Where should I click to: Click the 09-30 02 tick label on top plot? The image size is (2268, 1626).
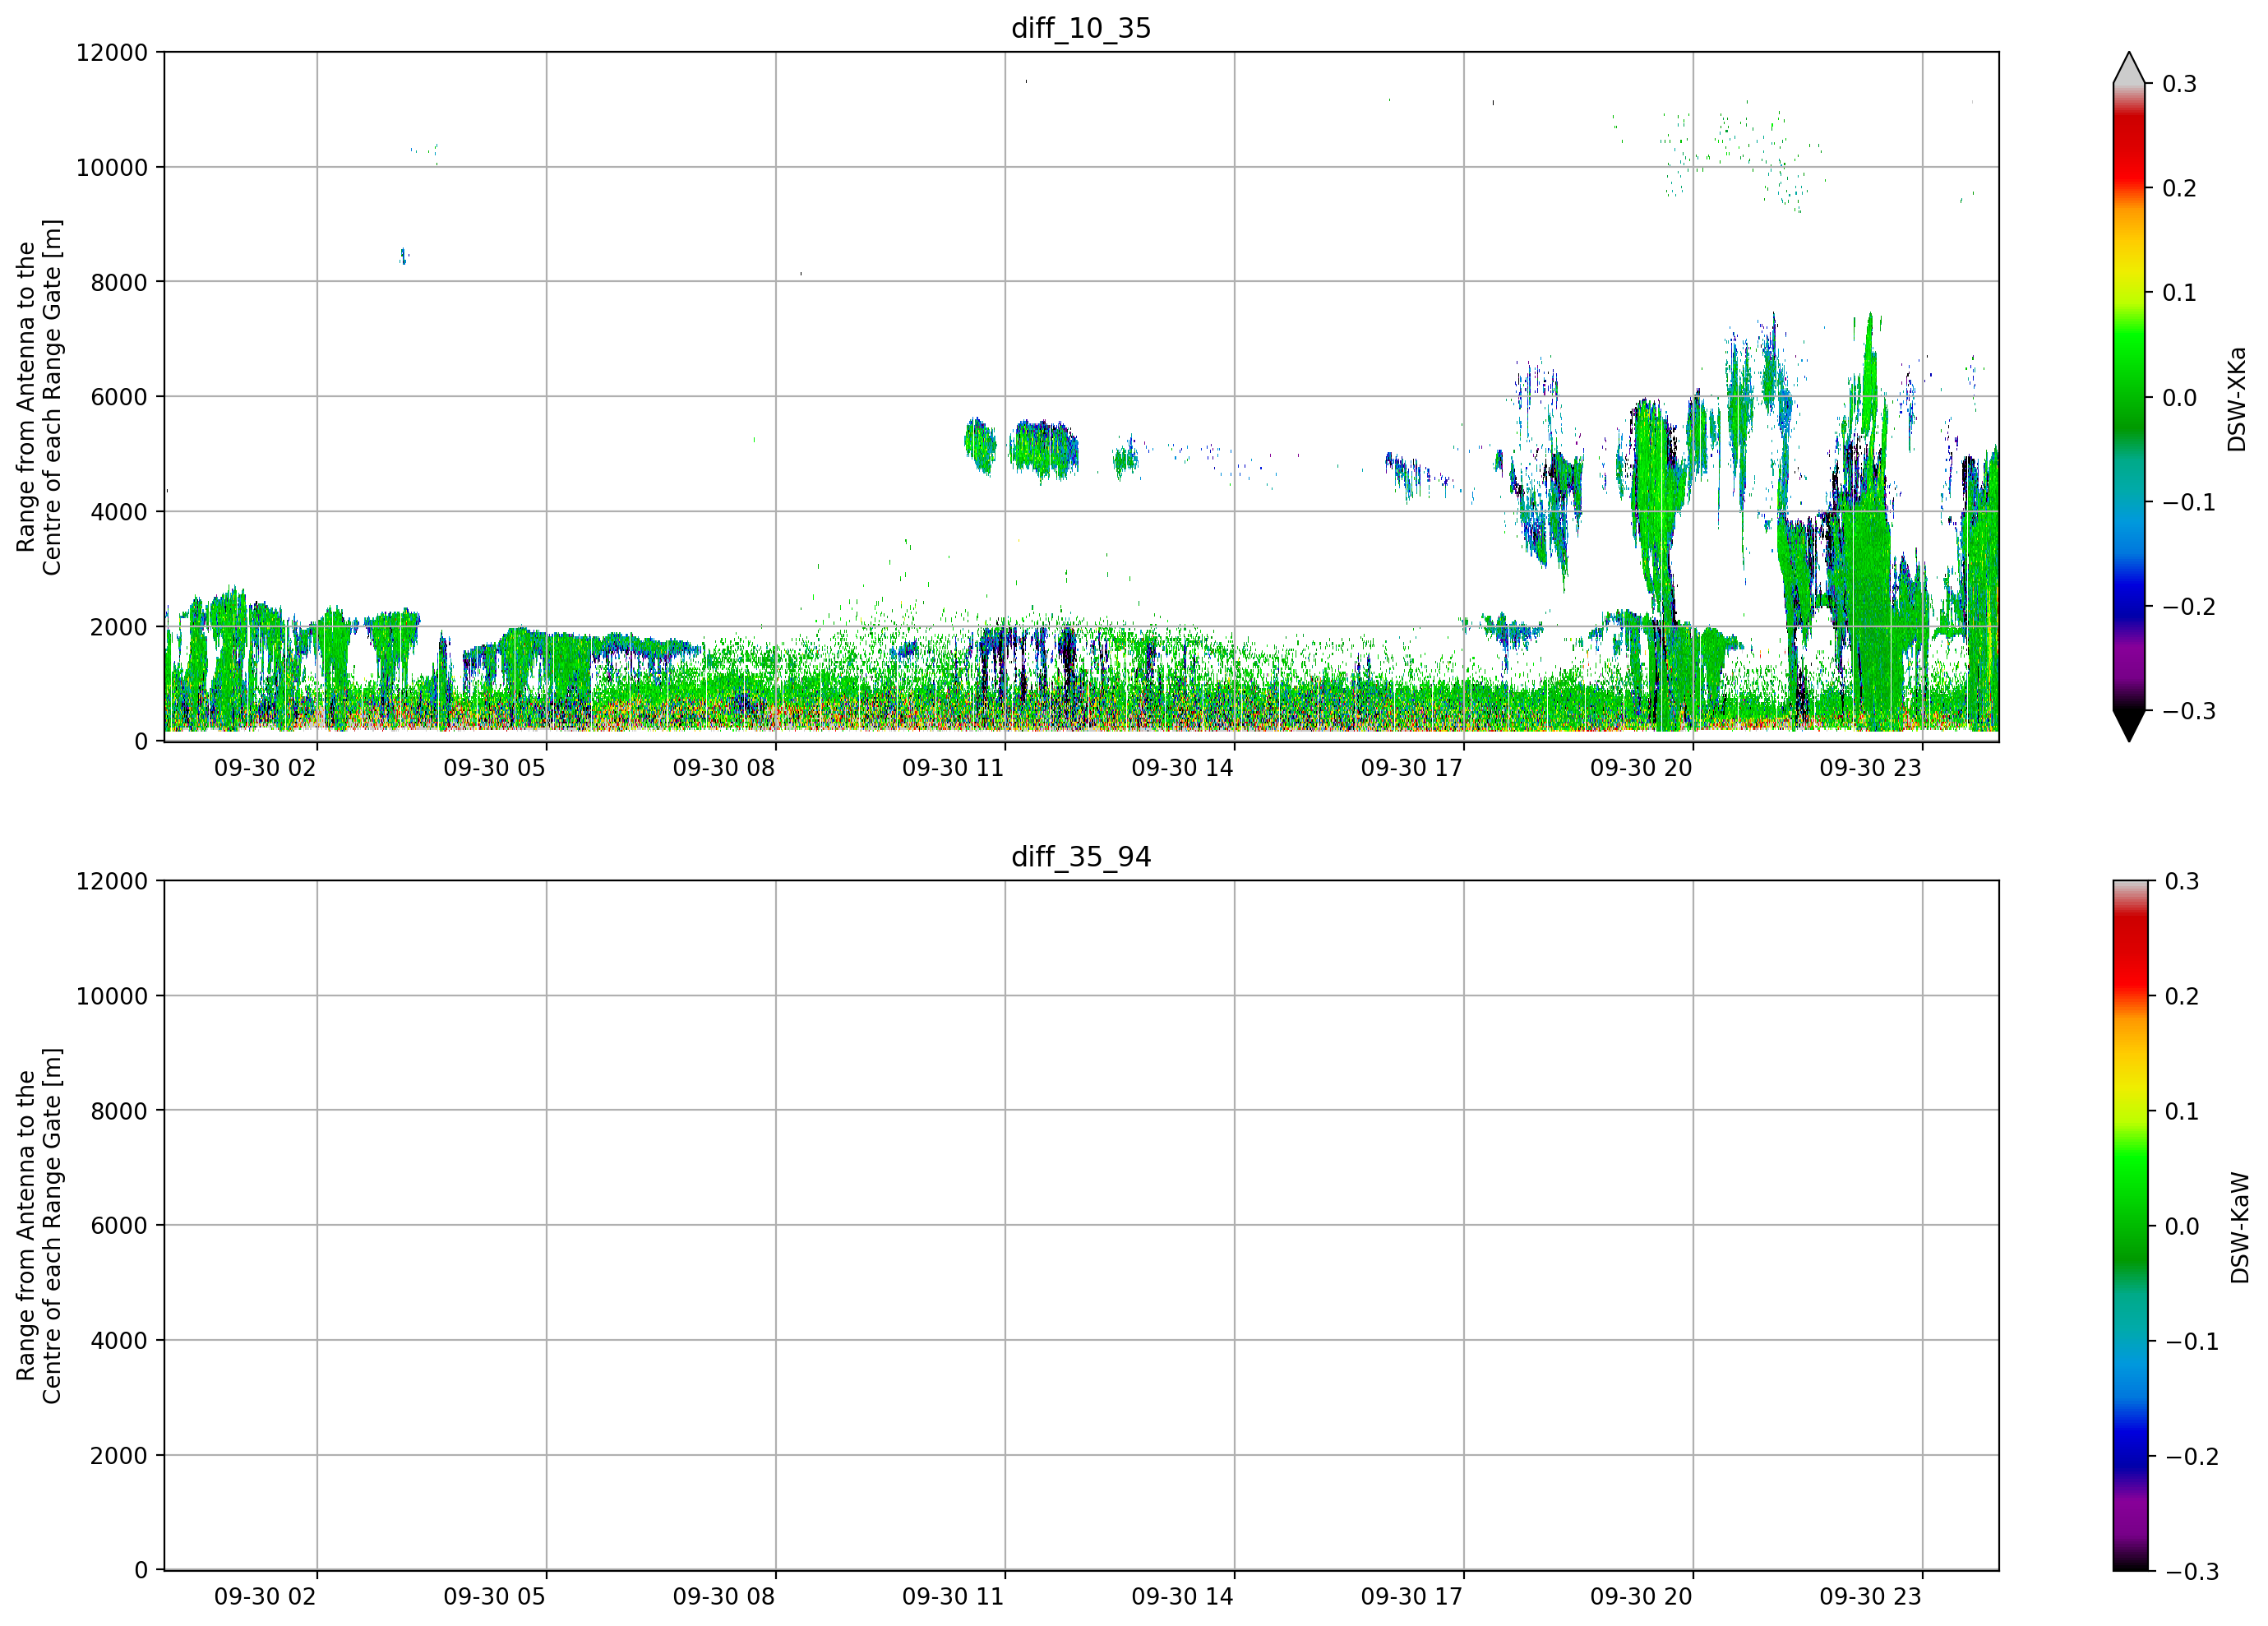tap(265, 768)
